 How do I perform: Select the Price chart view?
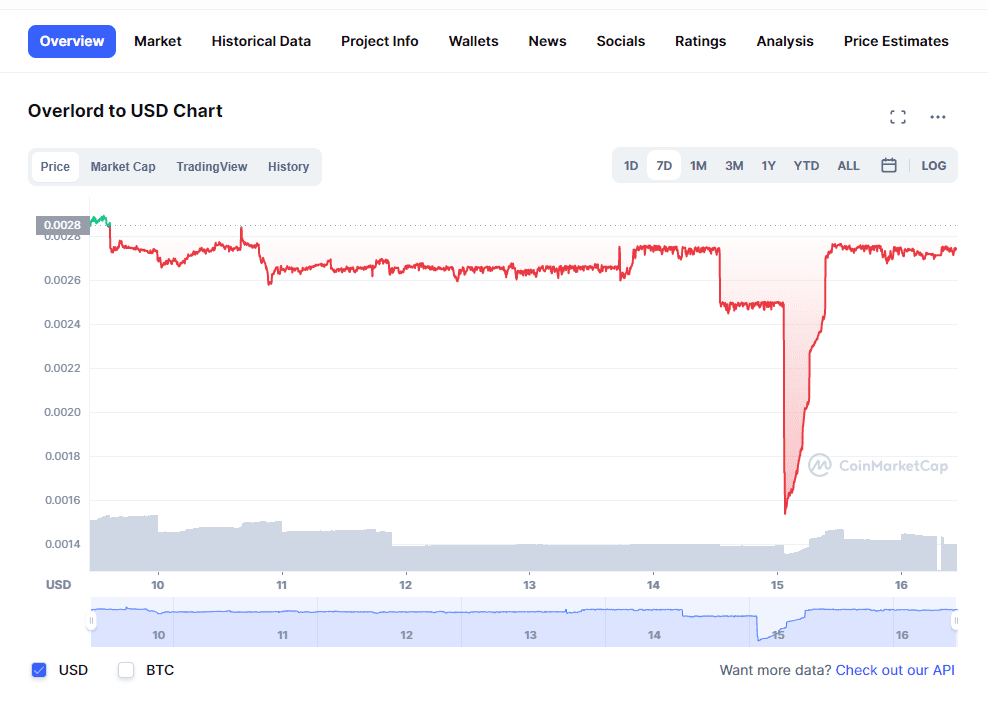pos(55,166)
